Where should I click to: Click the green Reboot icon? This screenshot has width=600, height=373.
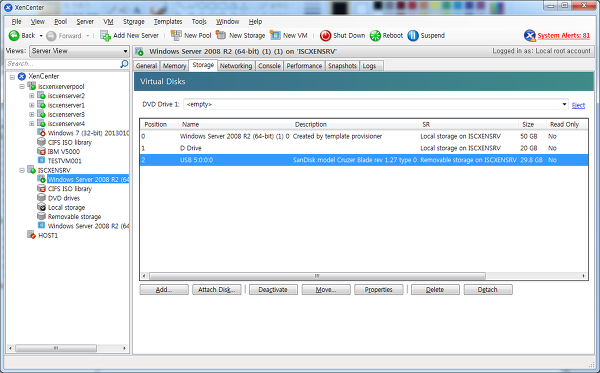(x=375, y=36)
